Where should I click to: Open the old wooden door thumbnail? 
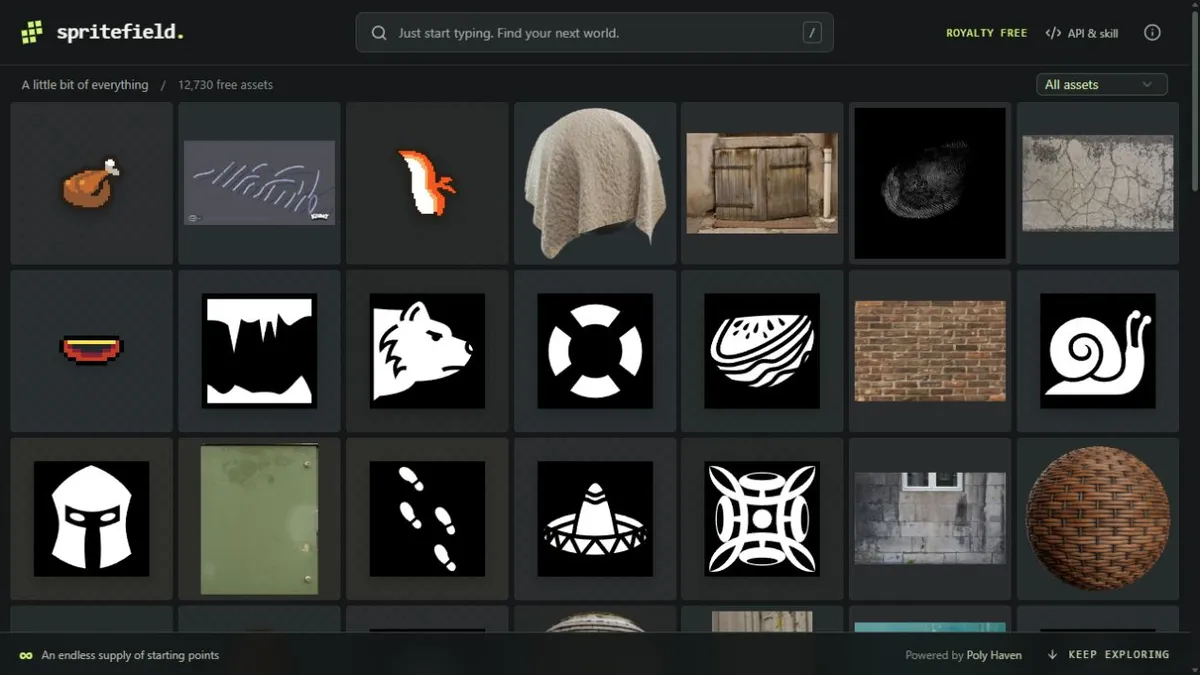762,183
